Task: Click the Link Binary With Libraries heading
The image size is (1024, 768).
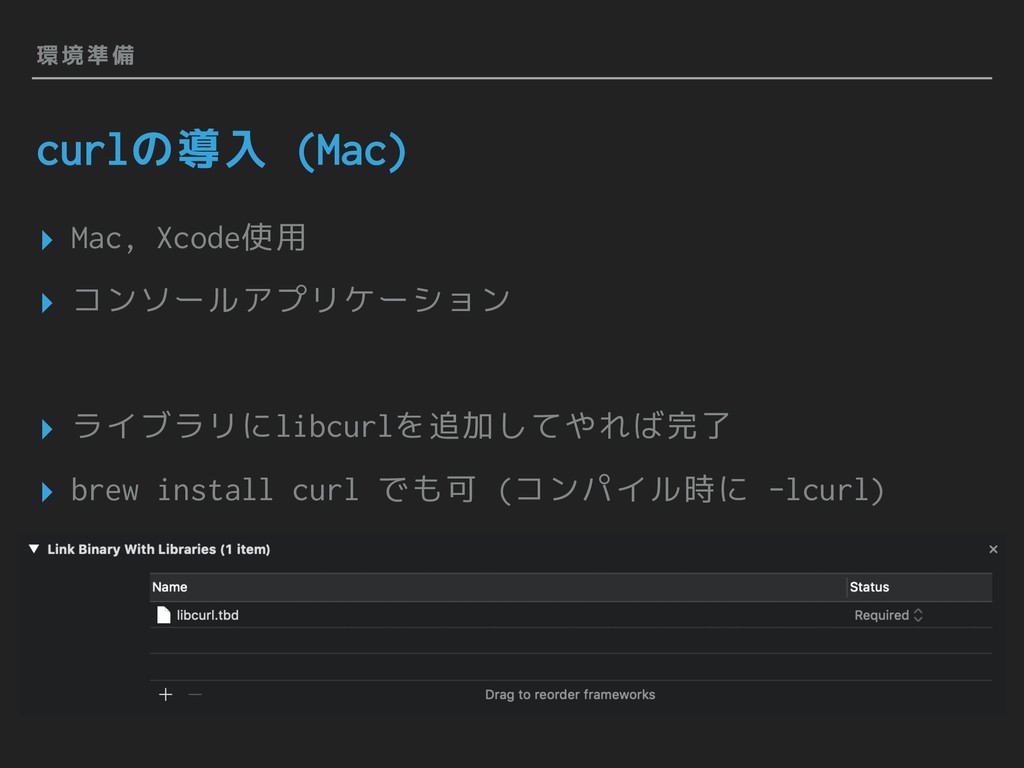Action: pos(158,549)
